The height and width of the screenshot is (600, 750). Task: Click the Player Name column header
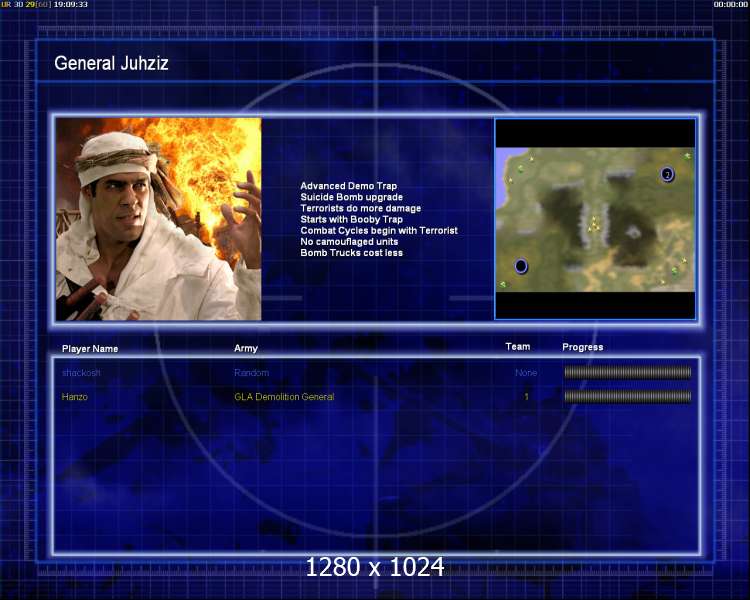(x=90, y=349)
